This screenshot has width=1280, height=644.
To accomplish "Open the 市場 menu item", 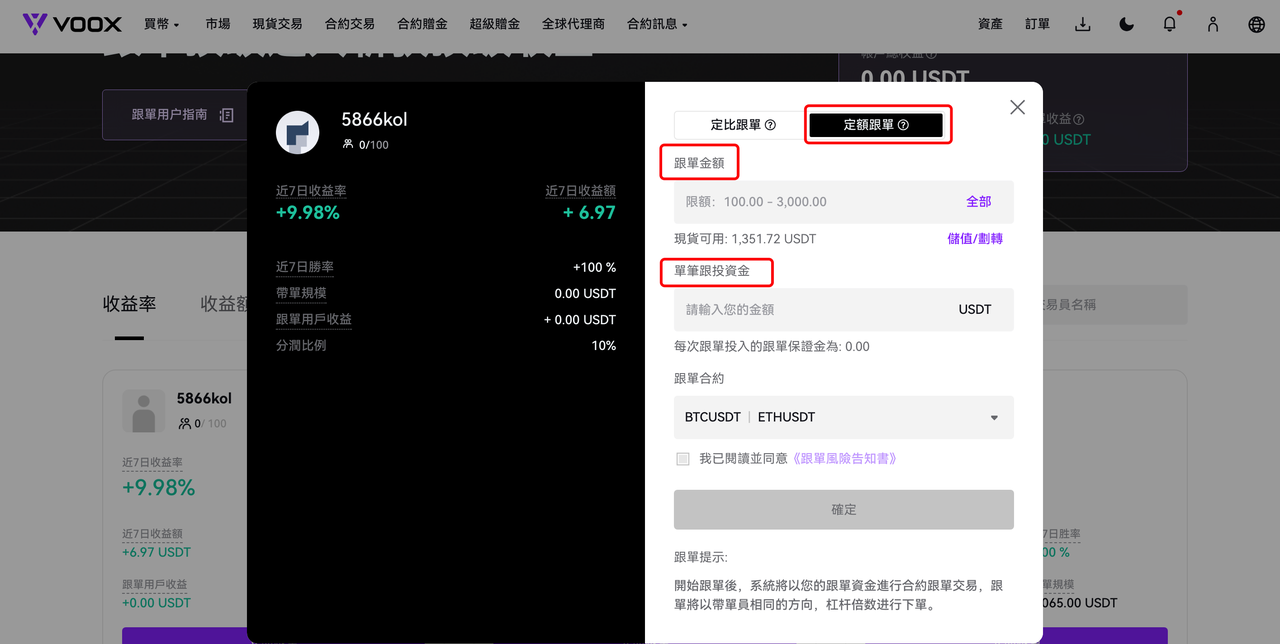I will pyautogui.click(x=217, y=24).
